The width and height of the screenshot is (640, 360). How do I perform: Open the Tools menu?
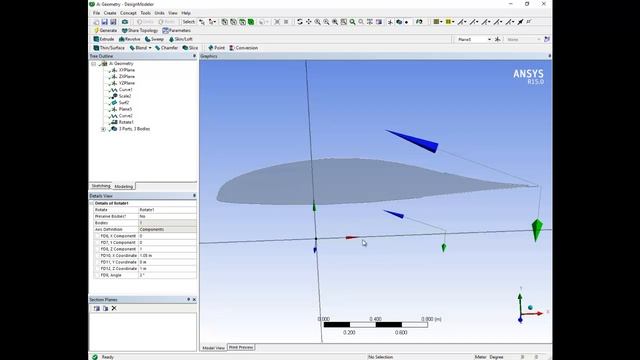(145, 13)
